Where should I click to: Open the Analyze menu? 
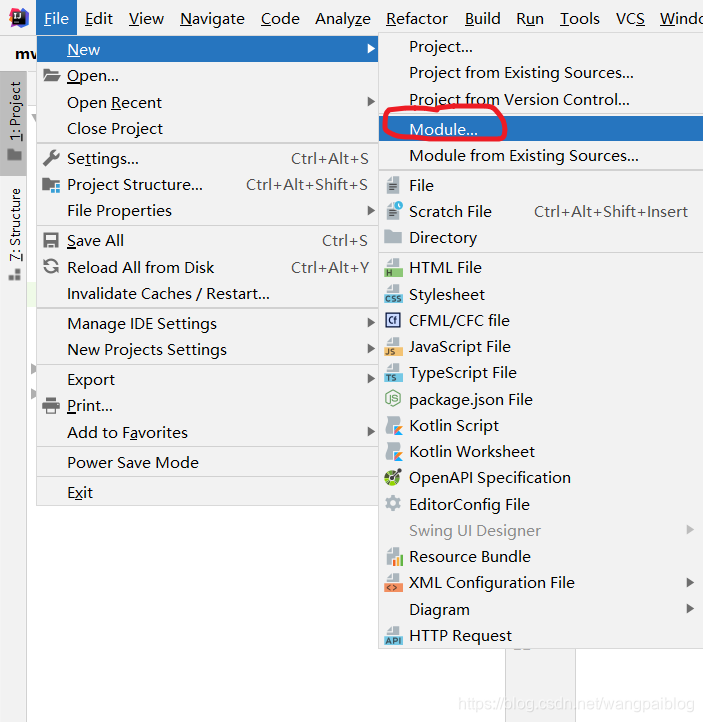coord(343,18)
